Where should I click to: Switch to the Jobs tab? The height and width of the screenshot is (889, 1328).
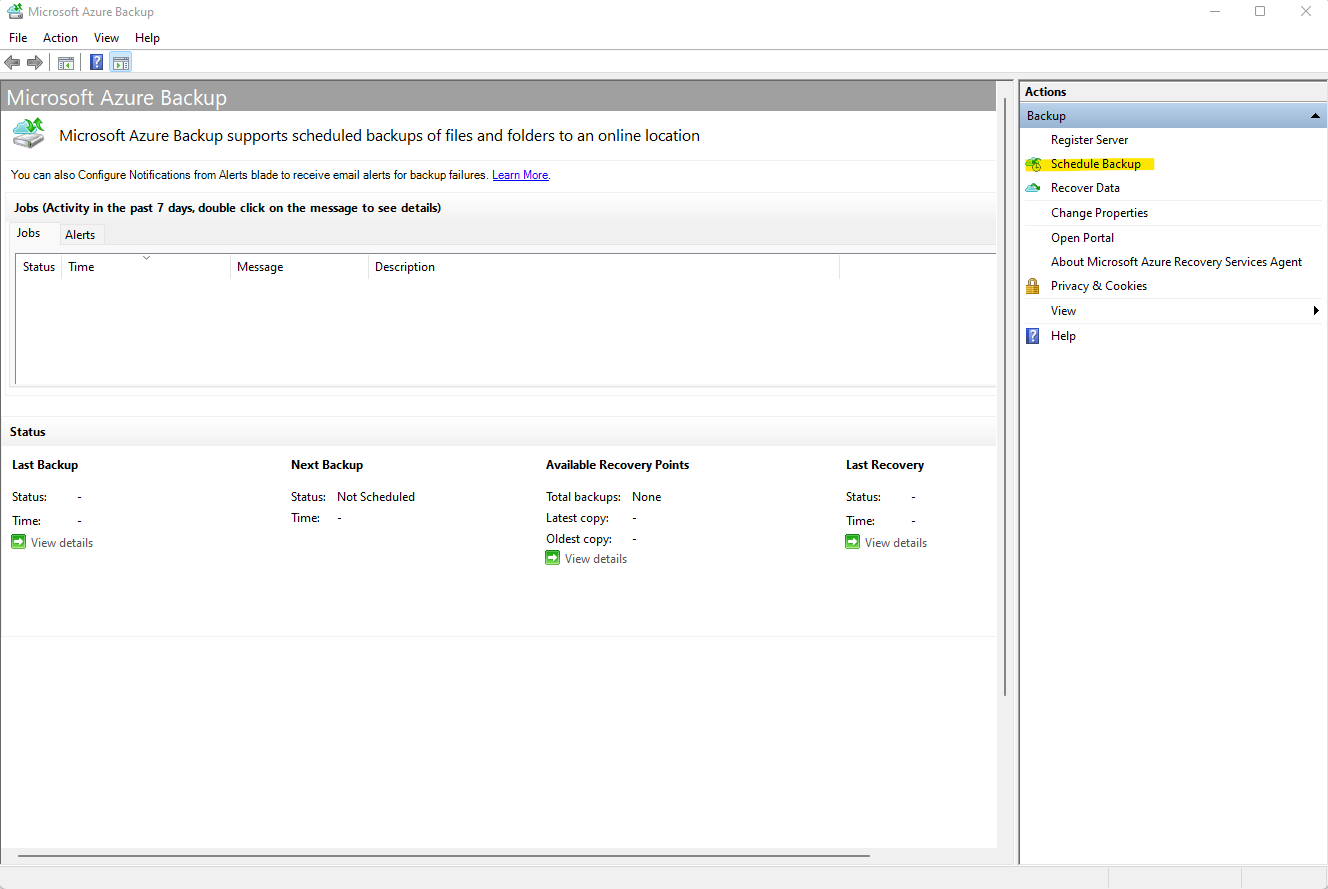click(x=29, y=233)
